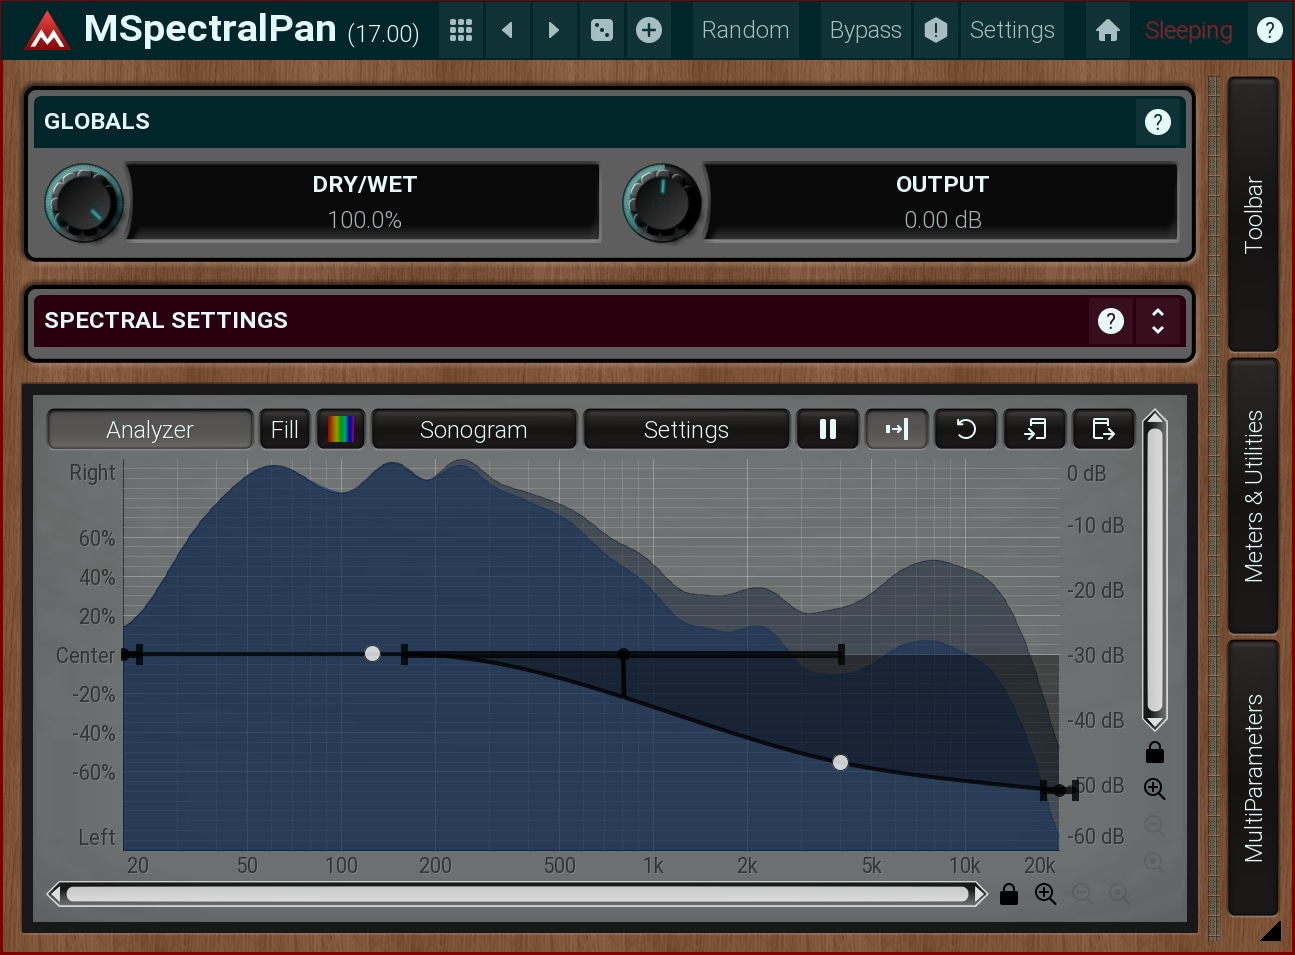Open the Sonogram view

point(473,429)
